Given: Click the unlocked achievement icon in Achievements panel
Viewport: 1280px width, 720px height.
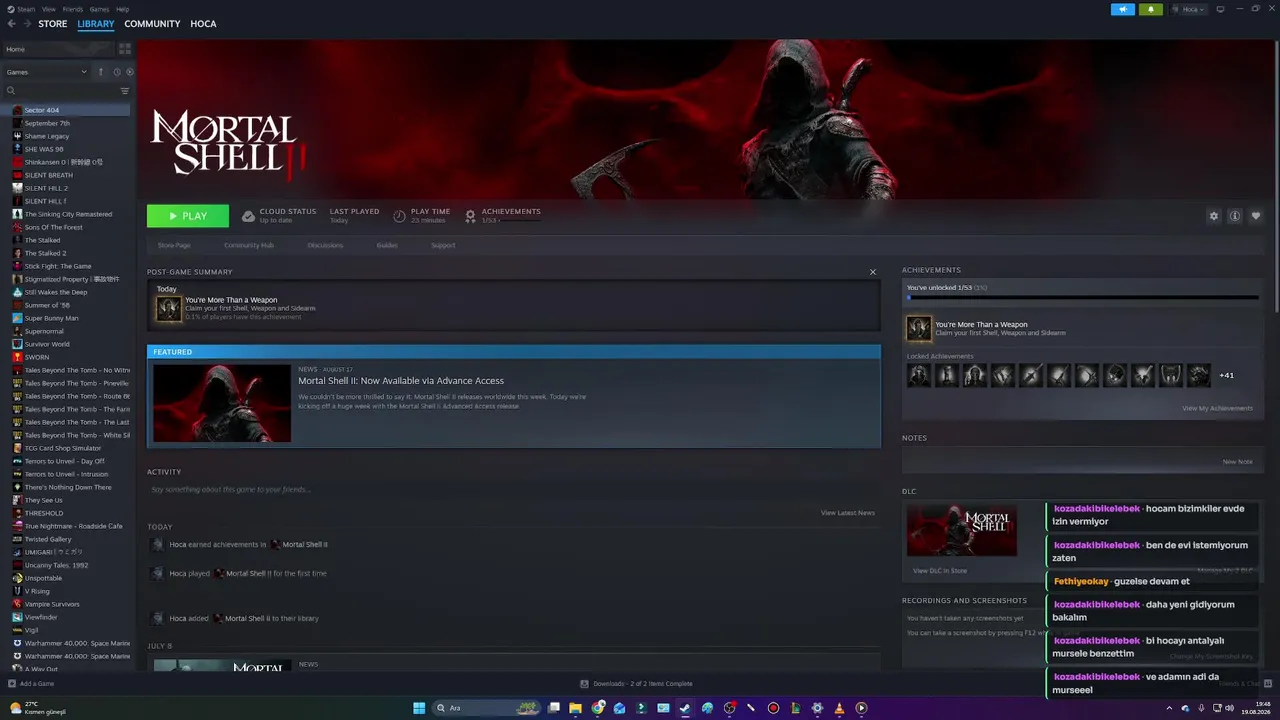Looking at the screenshot, I should [x=919, y=329].
